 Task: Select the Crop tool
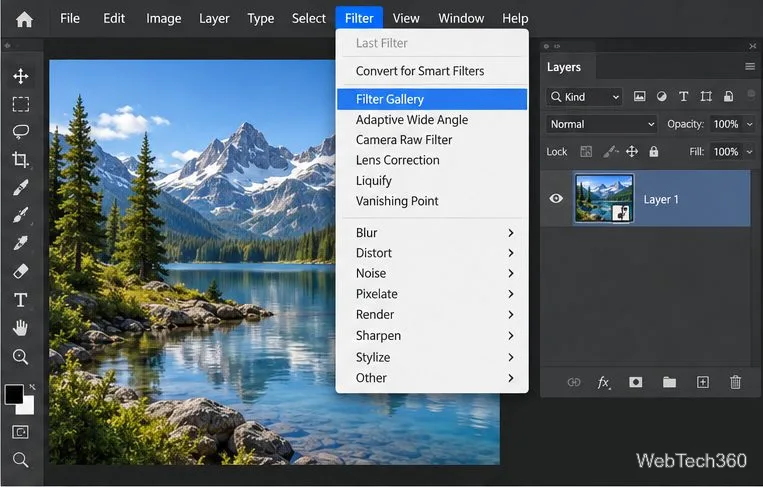click(20, 160)
